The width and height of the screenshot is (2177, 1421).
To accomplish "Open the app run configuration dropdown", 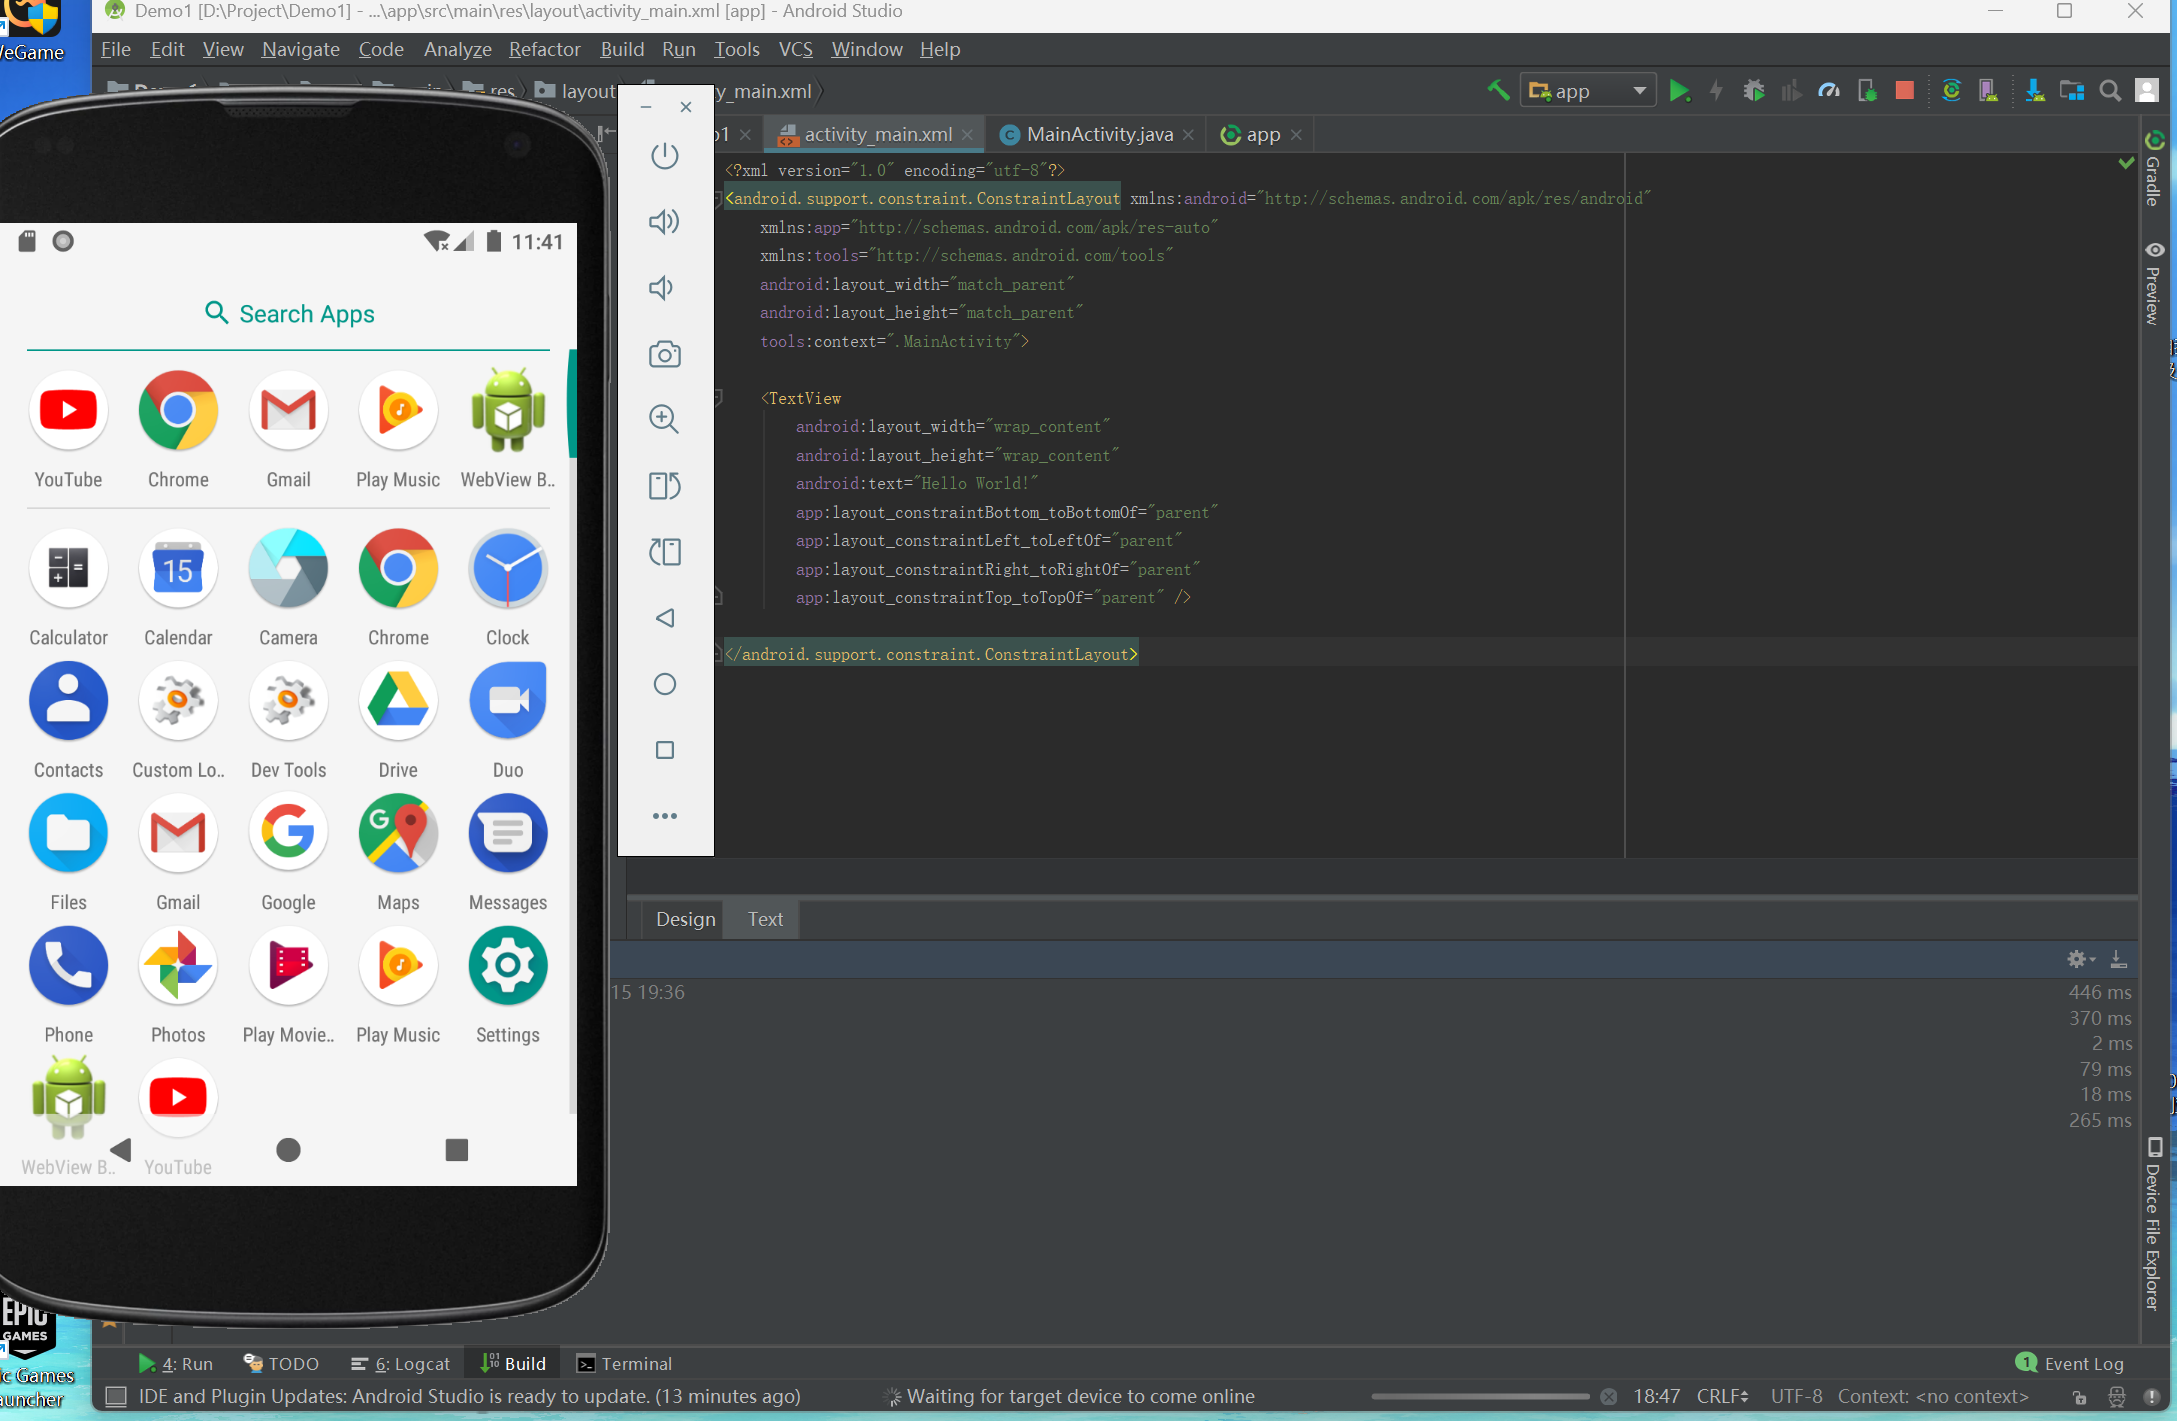I will pyautogui.click(x=1588, y=91).
